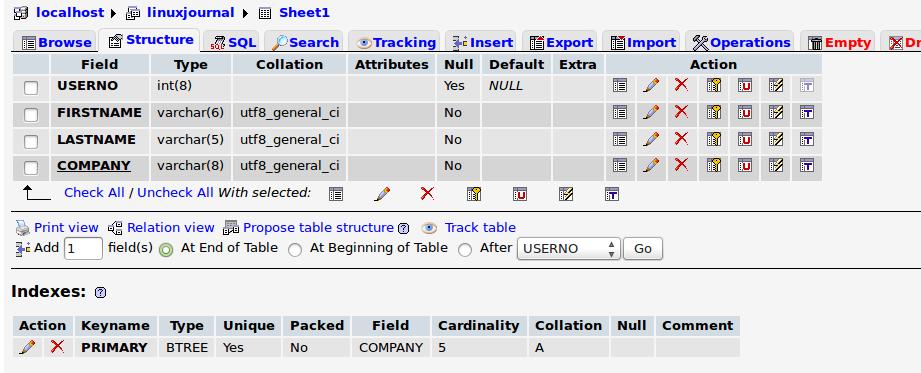Add index icon for USERNO row
921x373 pixels.
pos(776,86)
